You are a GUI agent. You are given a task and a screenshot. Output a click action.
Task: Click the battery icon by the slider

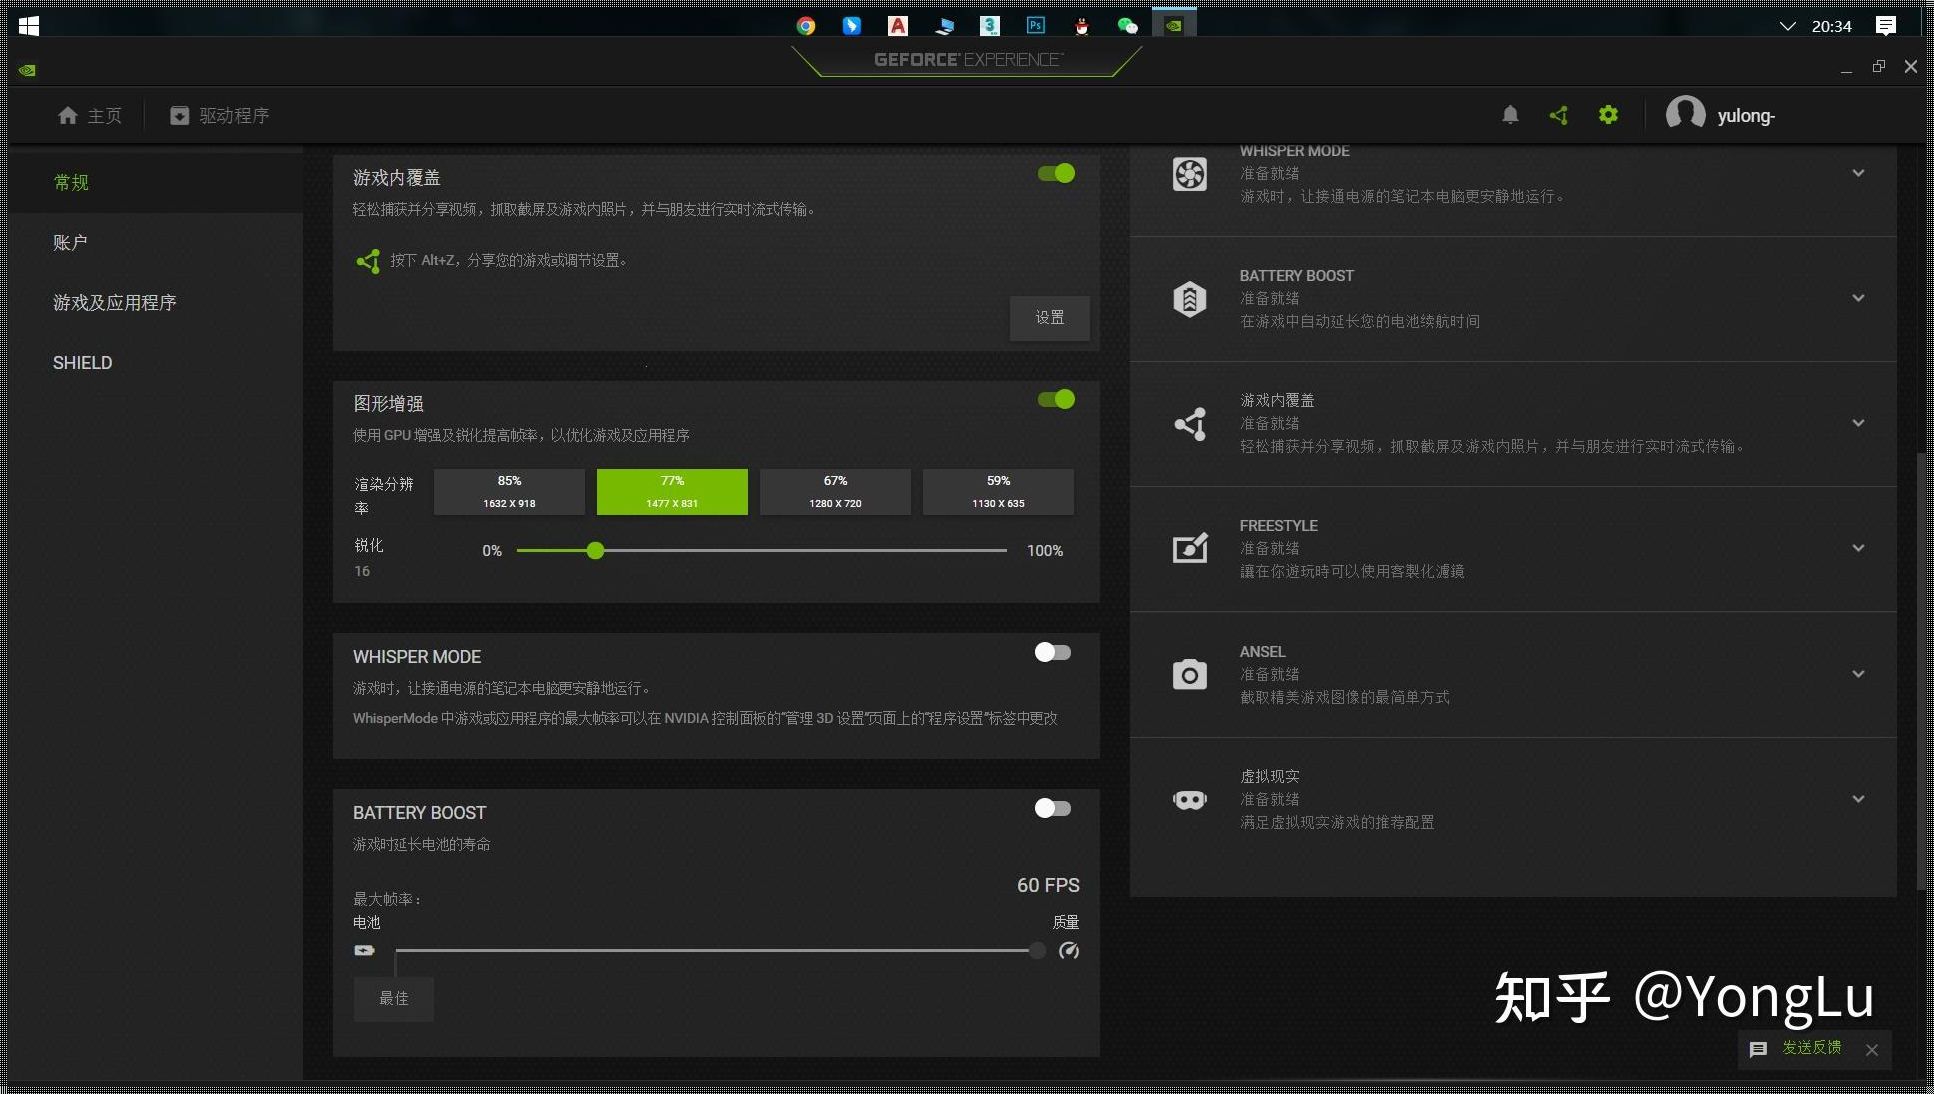click(364, 950)
